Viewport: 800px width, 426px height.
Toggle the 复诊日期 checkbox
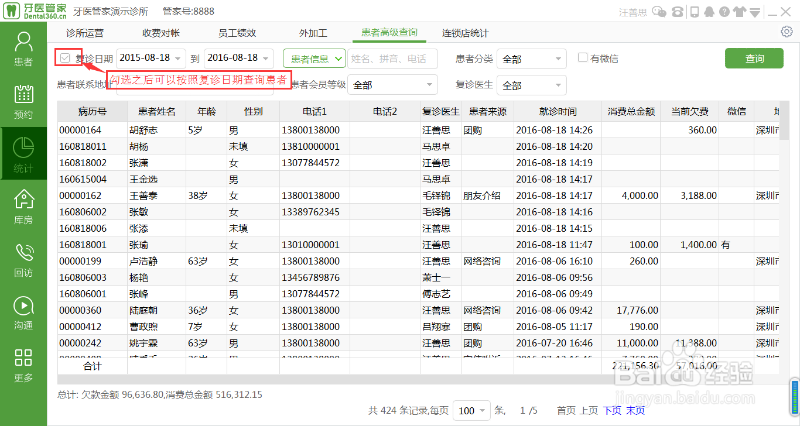tap(65, 58)
